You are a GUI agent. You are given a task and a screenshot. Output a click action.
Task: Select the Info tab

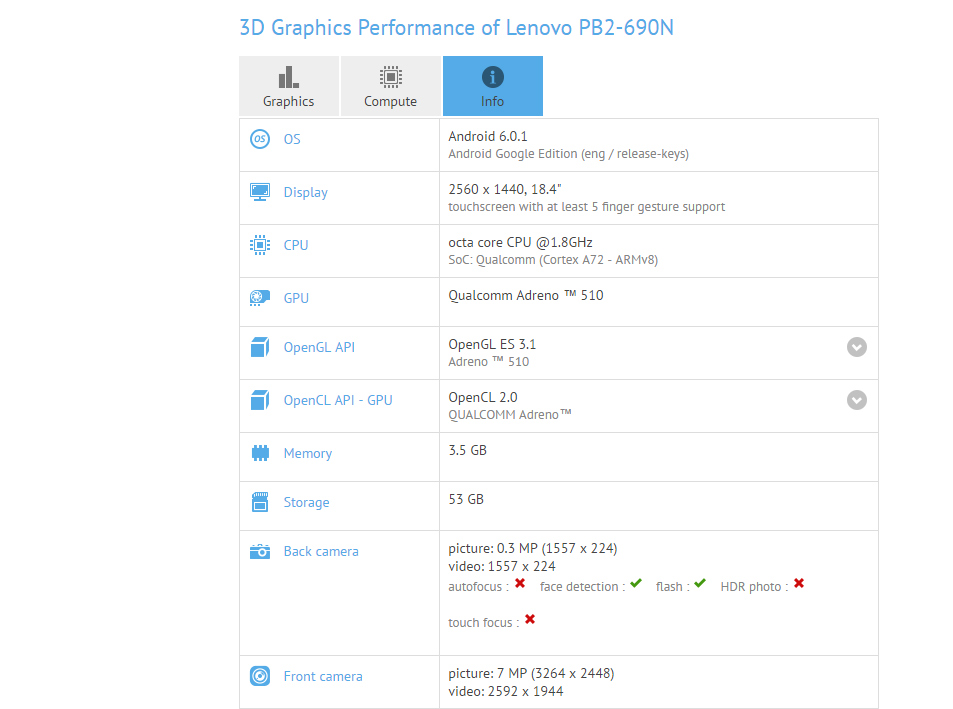[x=492, y=86]
